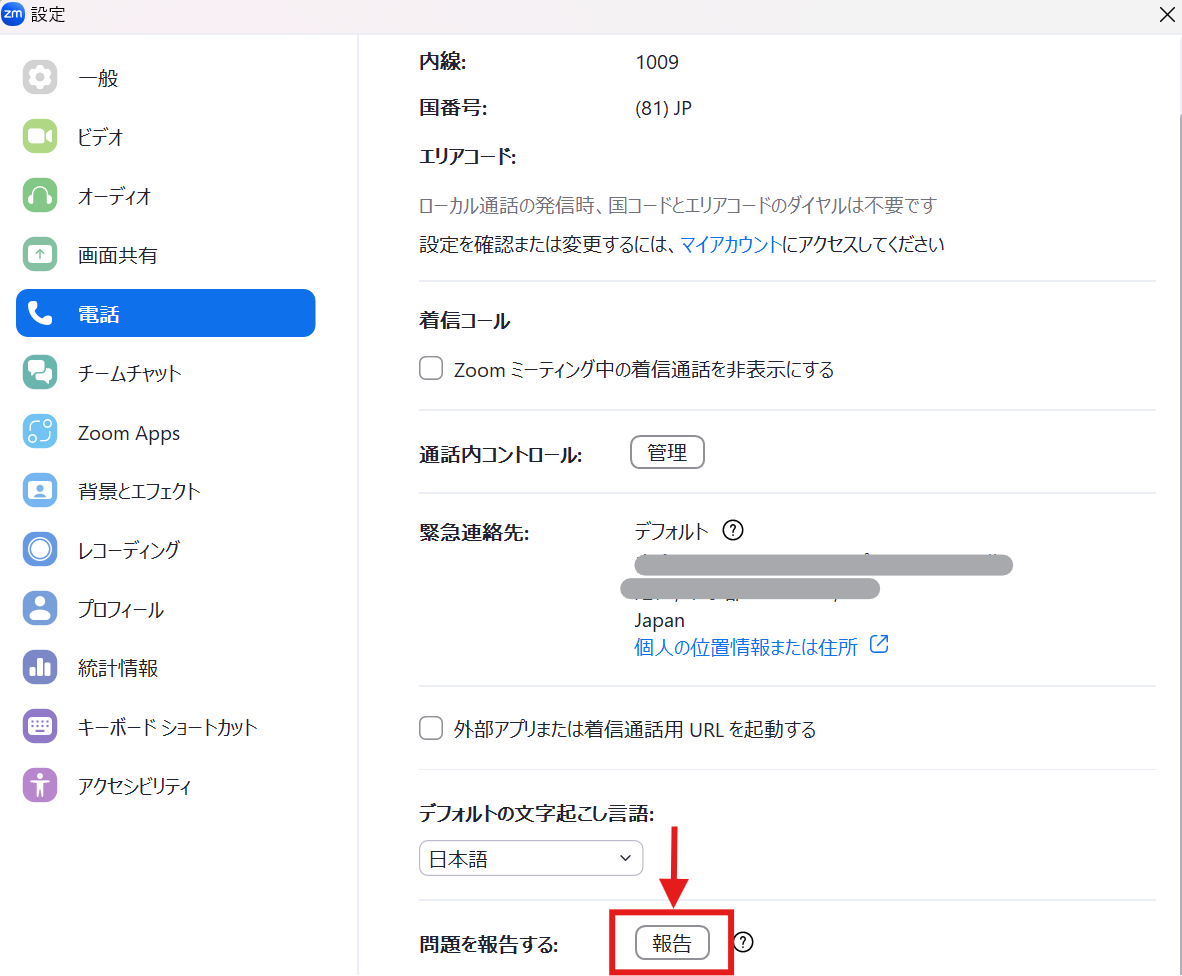Click the extension value 1009
The width and height of the screenshot is (1182, 976).
pos(657,62)
